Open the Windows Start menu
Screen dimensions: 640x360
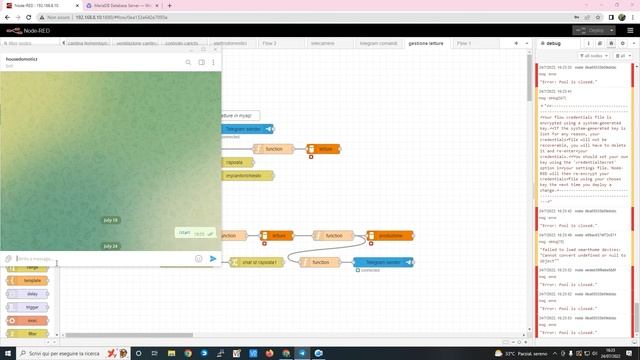(x=8, y=353)
